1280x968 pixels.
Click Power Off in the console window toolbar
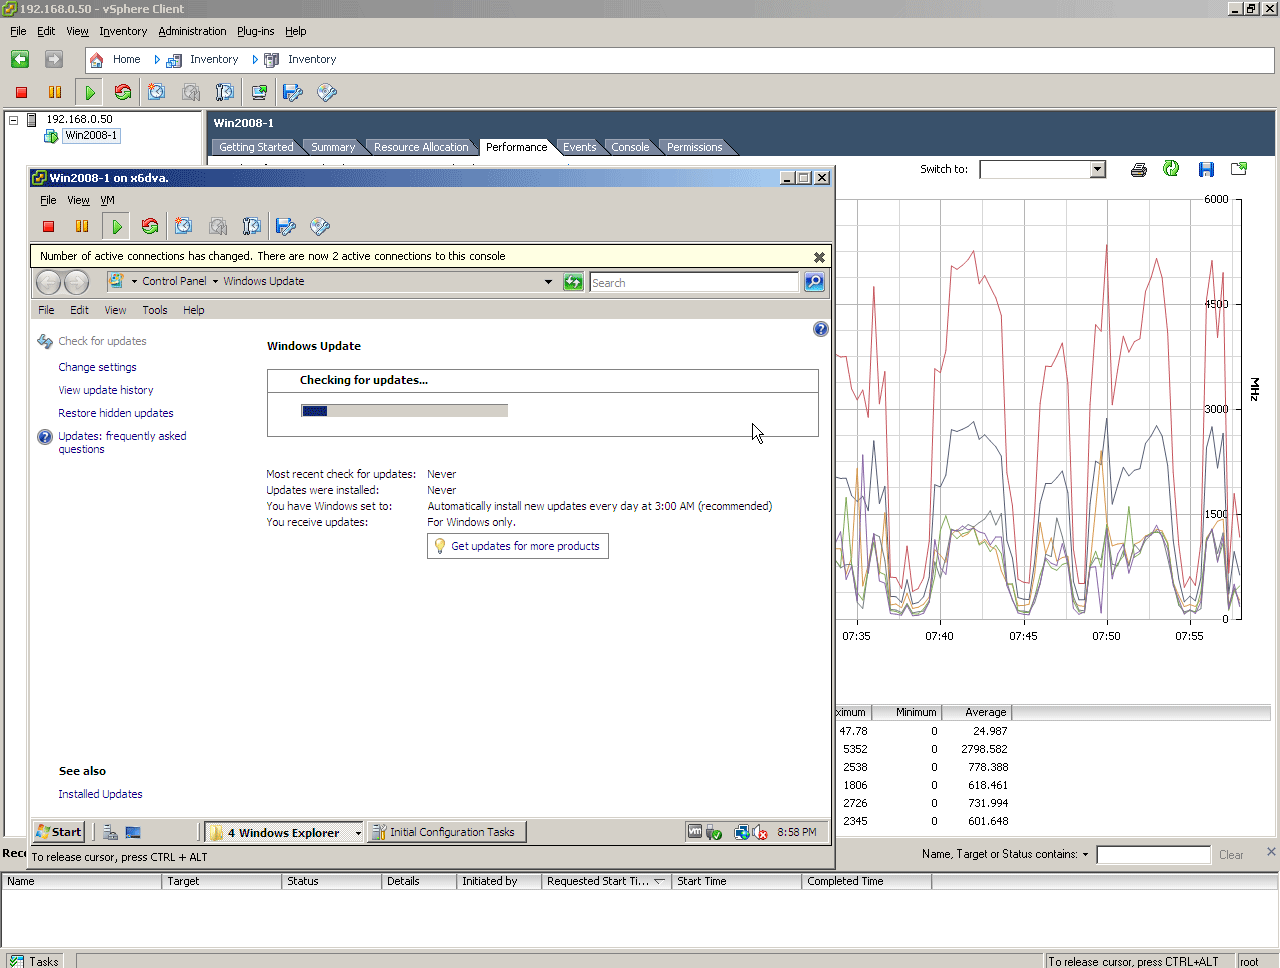(x=48, y=226)
